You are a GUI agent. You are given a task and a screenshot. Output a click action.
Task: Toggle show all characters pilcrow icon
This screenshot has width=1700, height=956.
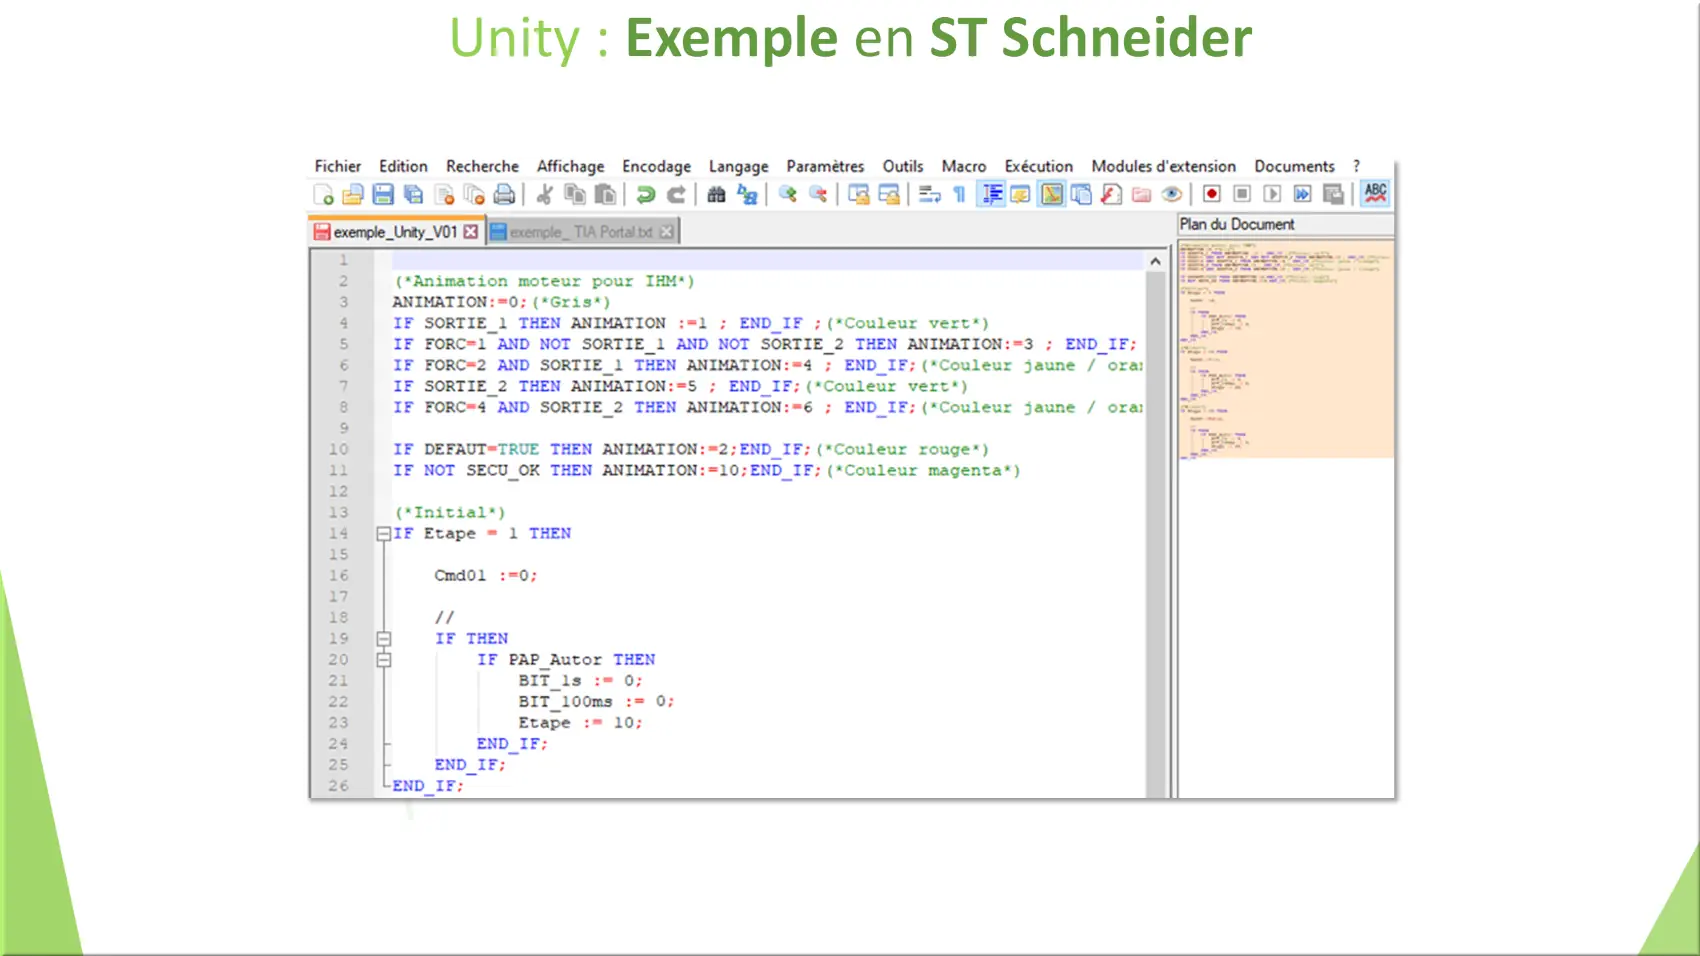pos(959,194)
